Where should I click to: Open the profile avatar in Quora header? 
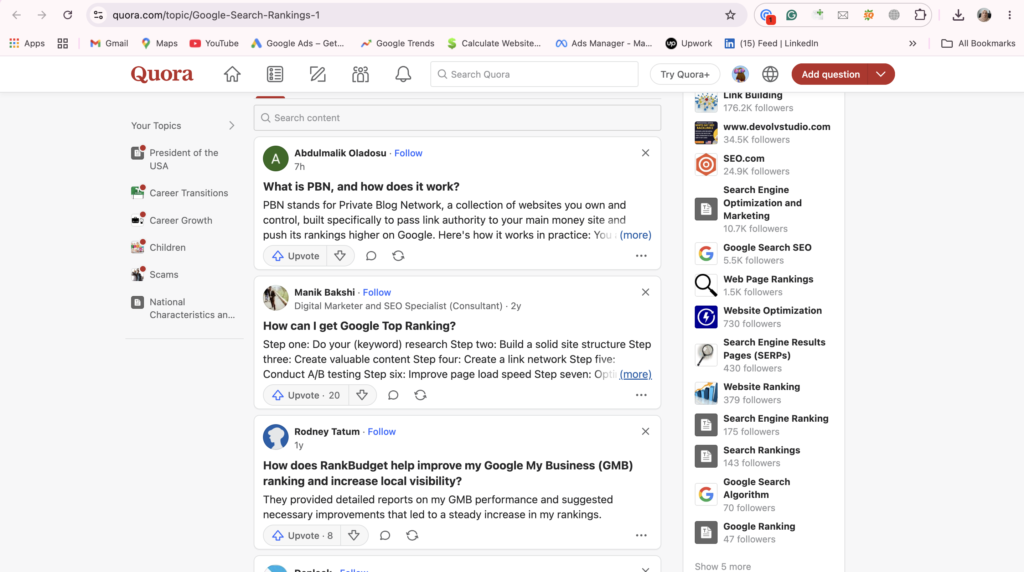coord(739,74)
